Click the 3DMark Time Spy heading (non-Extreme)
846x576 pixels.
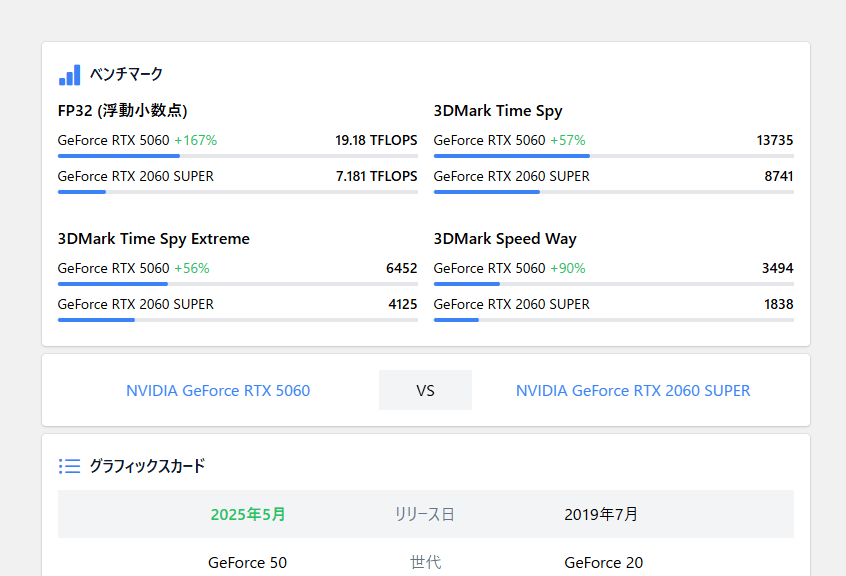point(498,111)
